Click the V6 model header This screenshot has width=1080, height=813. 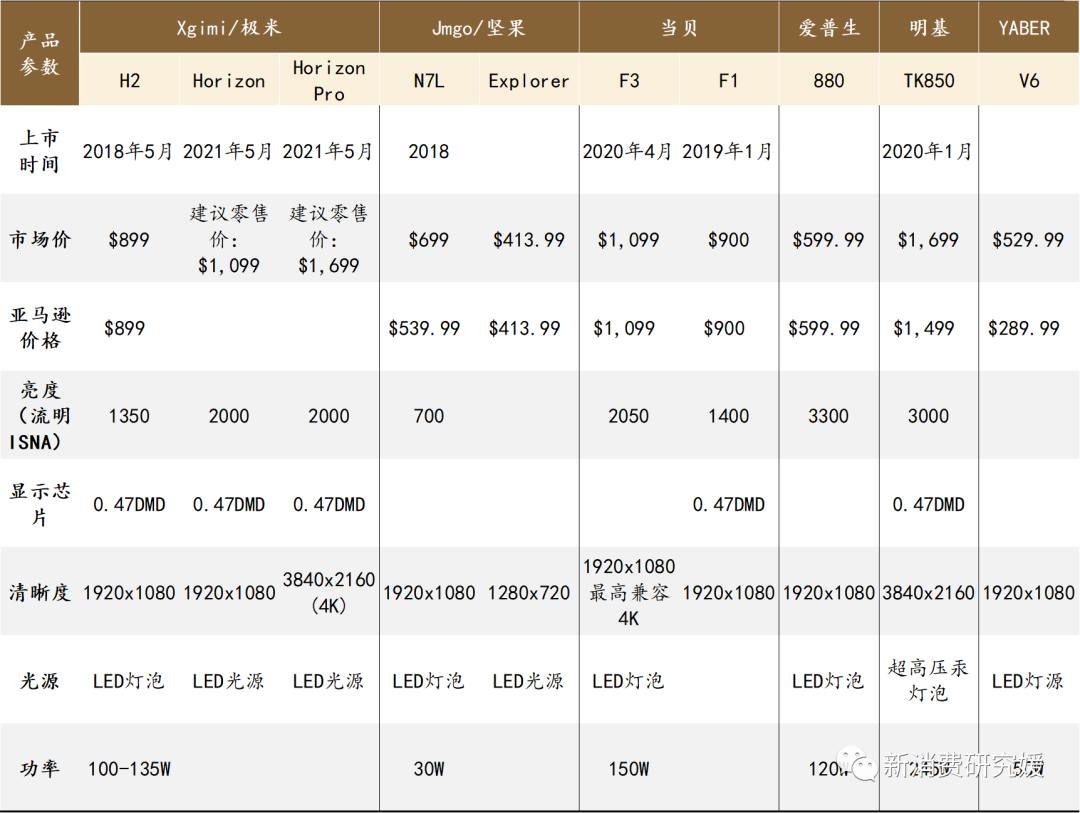pos(1029,81)
